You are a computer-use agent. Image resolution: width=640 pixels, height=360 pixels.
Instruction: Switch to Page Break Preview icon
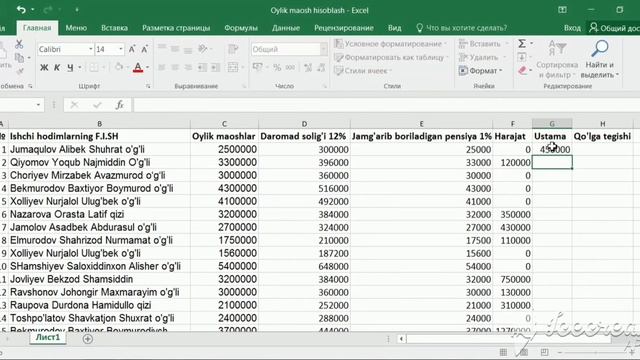[x=544, y=352]
